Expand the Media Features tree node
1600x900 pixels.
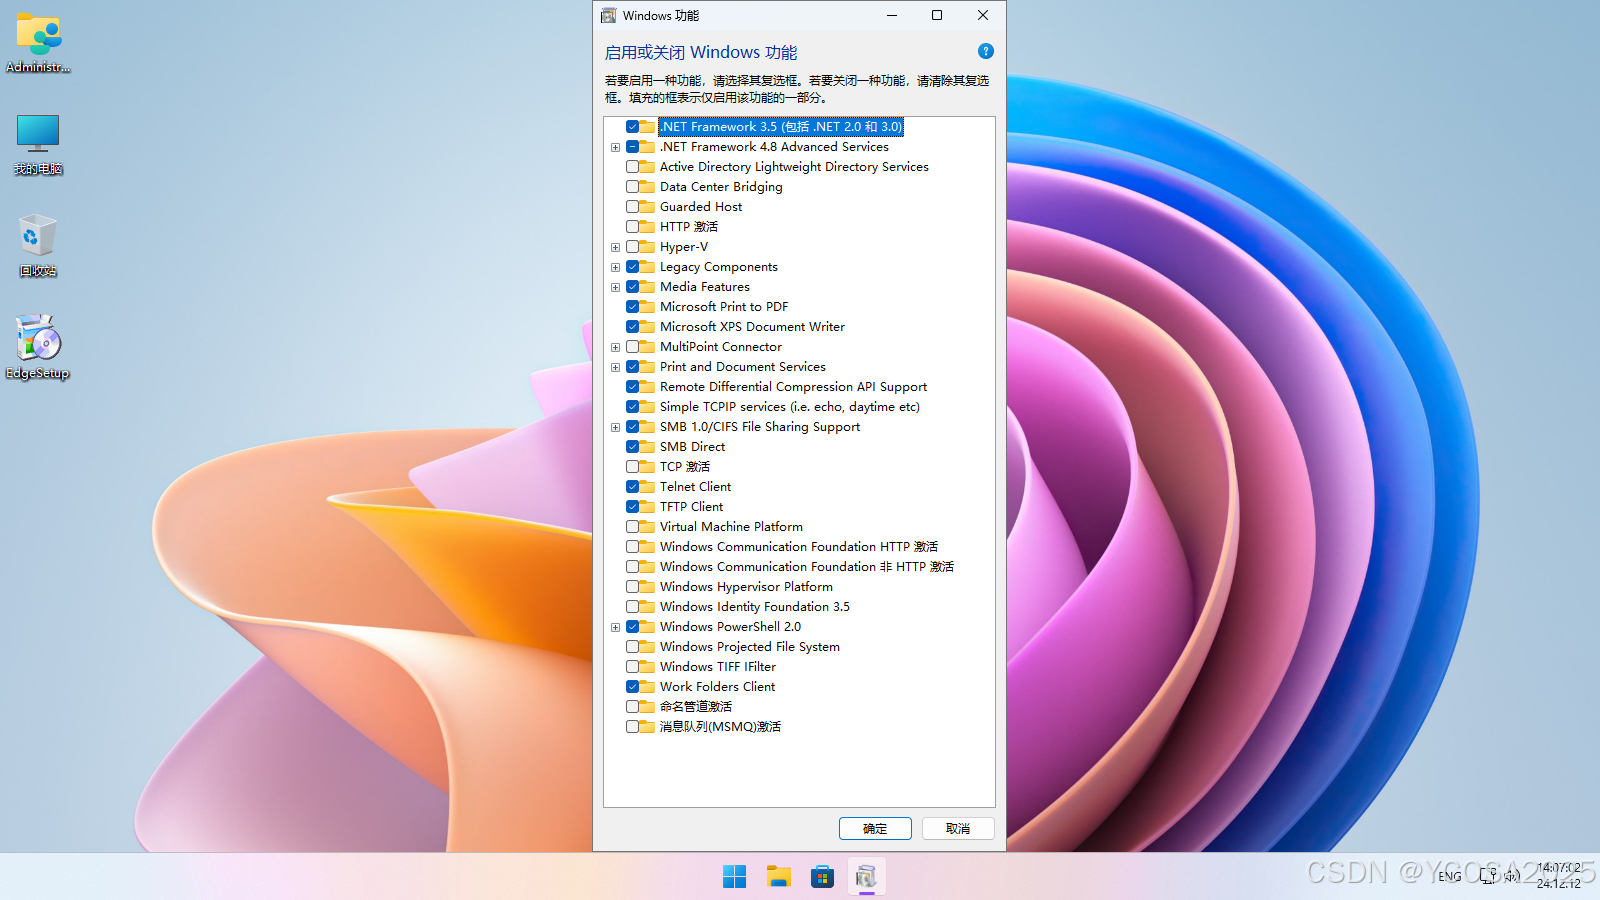(x=616, y=287)
